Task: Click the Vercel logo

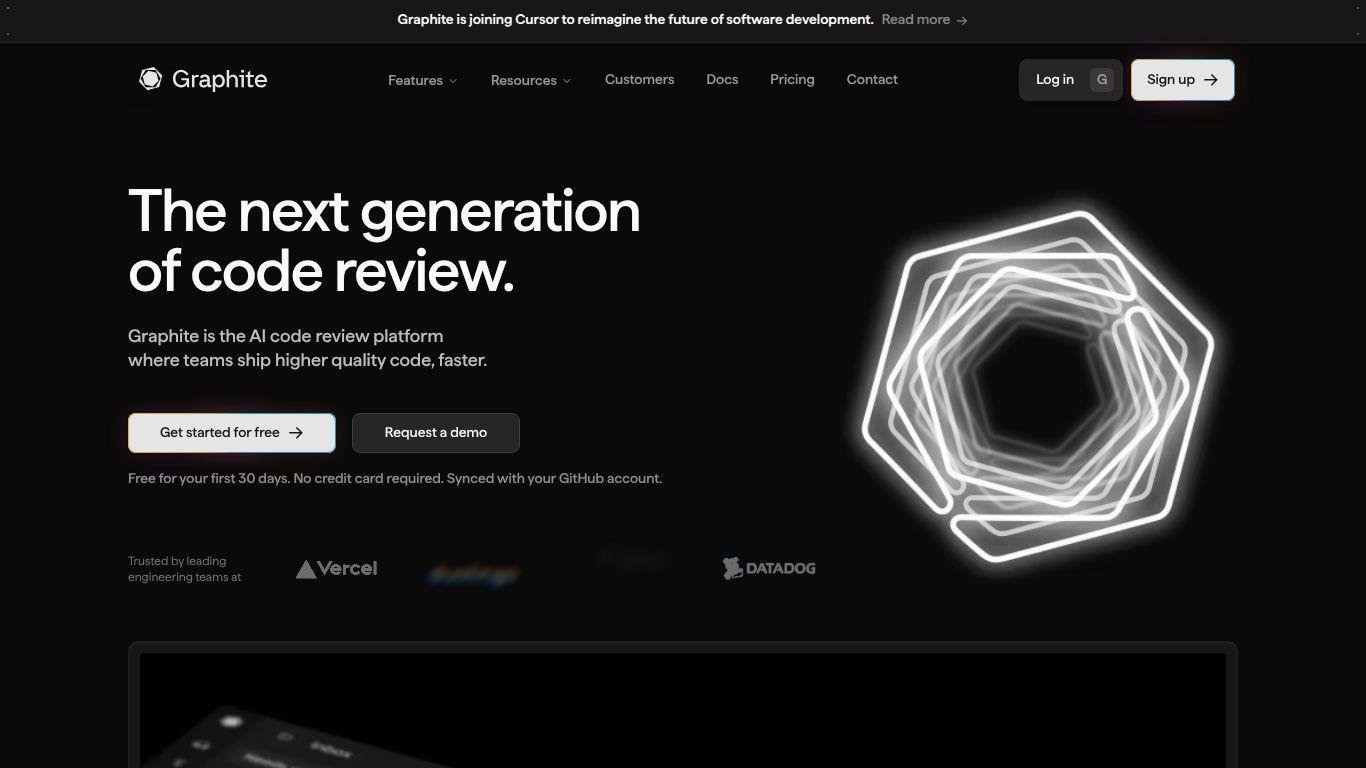Action: coord(336,569)
